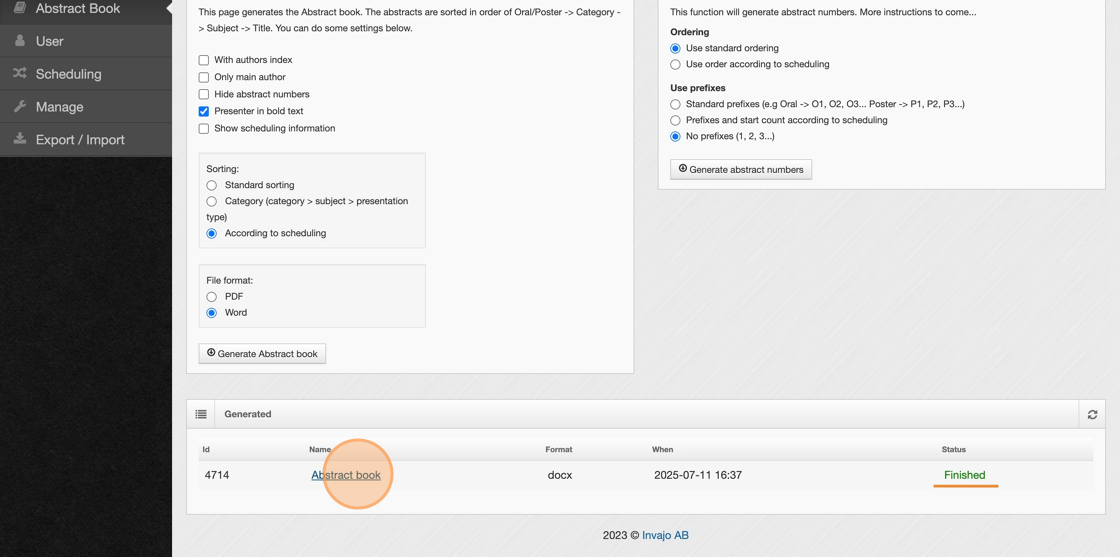The height and width of the screenshot is (557, 1120).
Task: Select PDF file format
Action: point(212,297)
